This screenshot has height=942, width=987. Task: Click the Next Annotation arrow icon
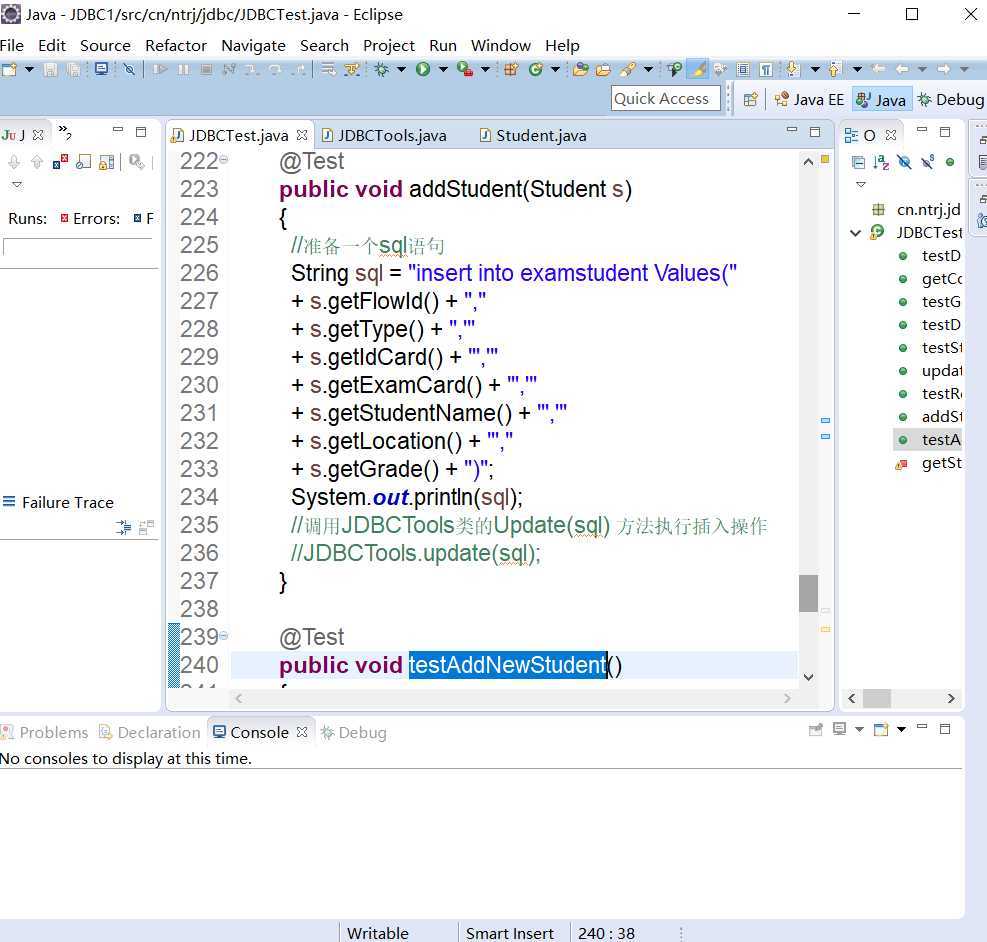pos(792,69)
